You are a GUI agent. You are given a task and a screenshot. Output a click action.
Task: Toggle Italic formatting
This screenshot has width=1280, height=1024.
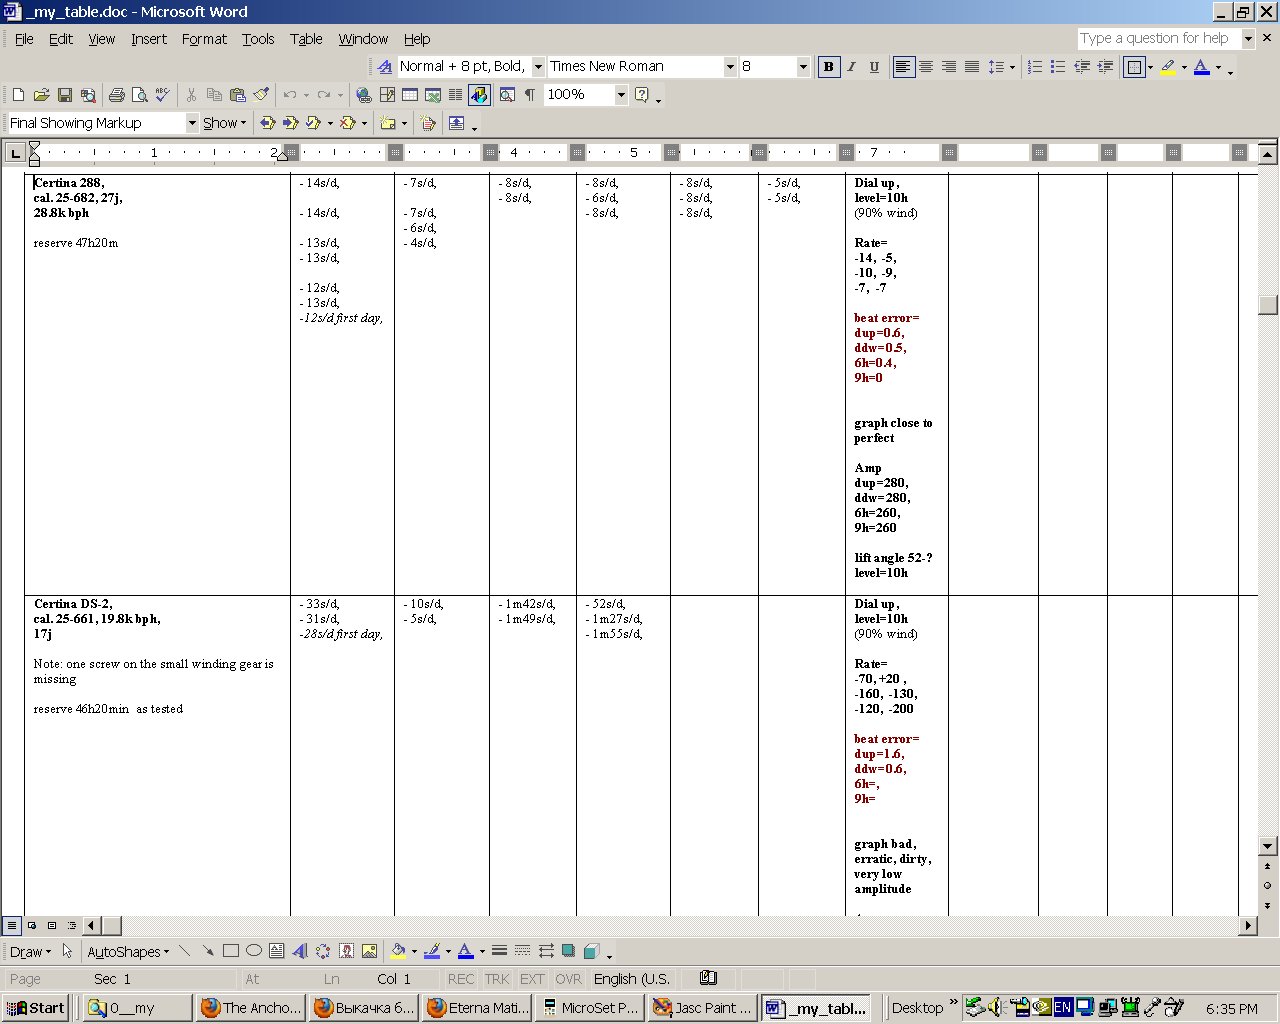point(851,67)
